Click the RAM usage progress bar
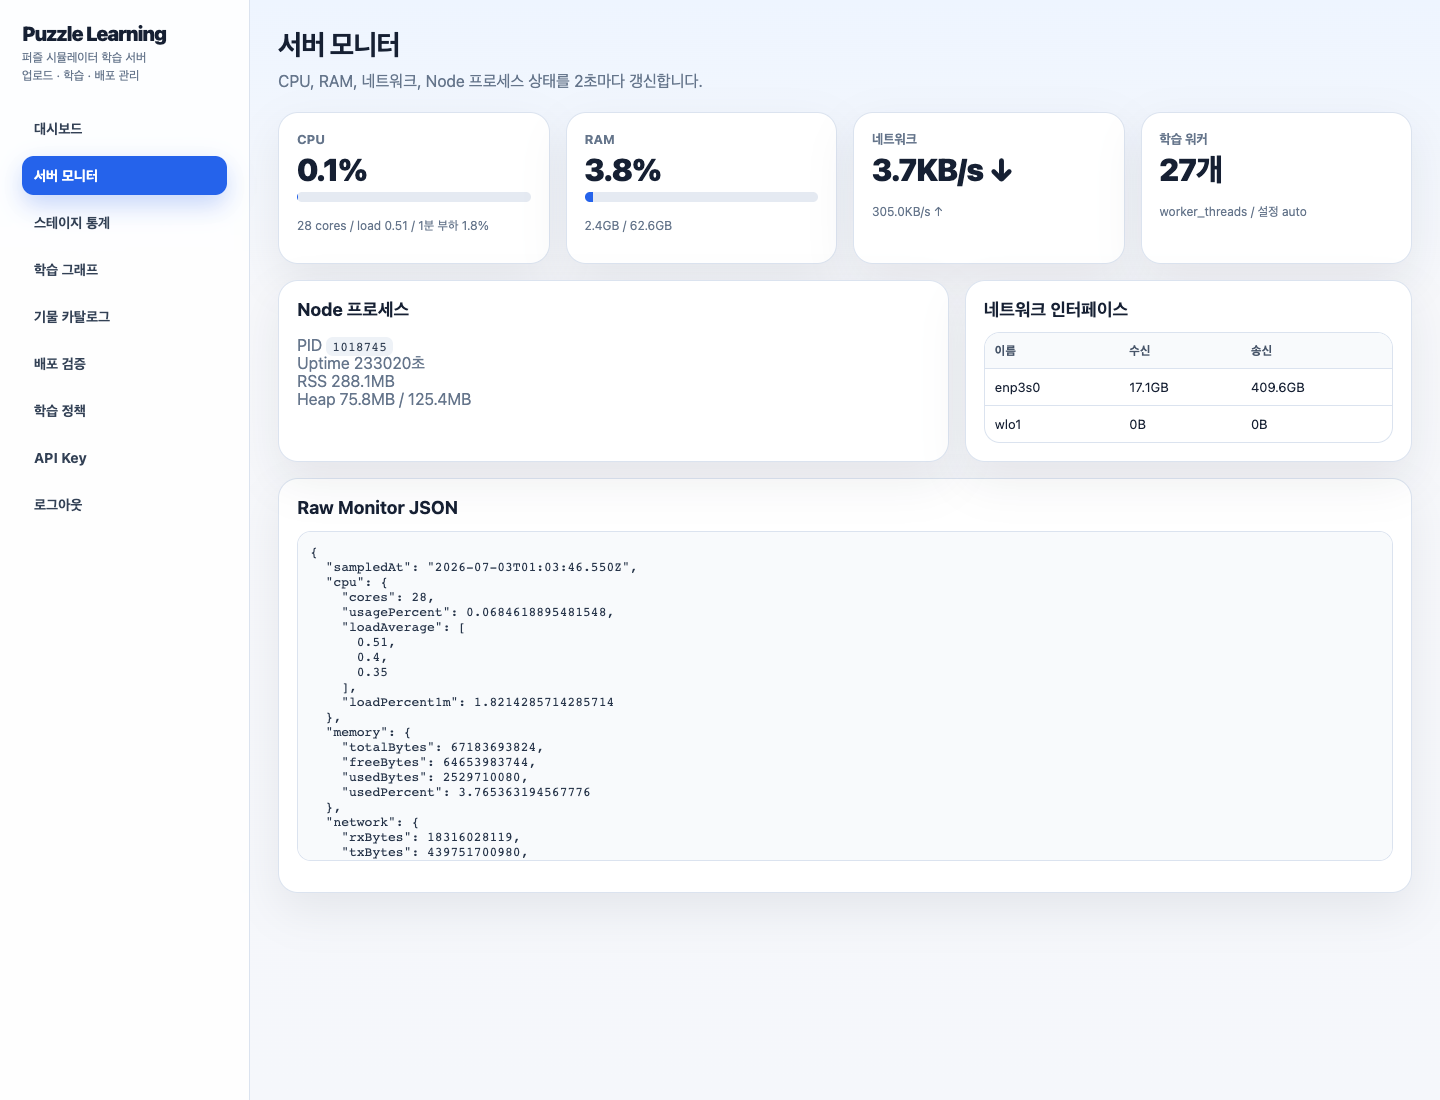This screenshot has width=1440, height=1100. 701,197
